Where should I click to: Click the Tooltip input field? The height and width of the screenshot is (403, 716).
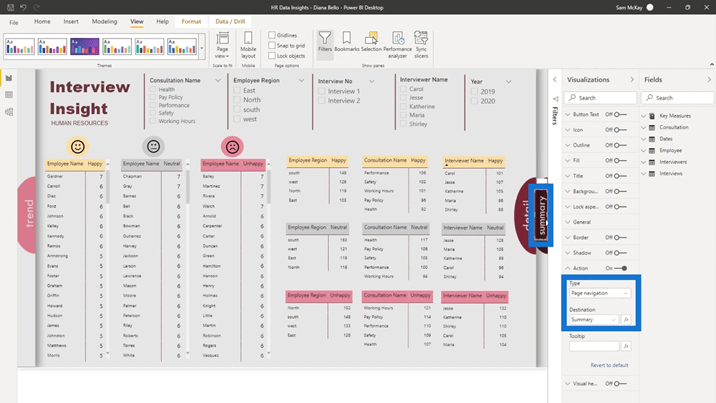(x=594, y=346)
